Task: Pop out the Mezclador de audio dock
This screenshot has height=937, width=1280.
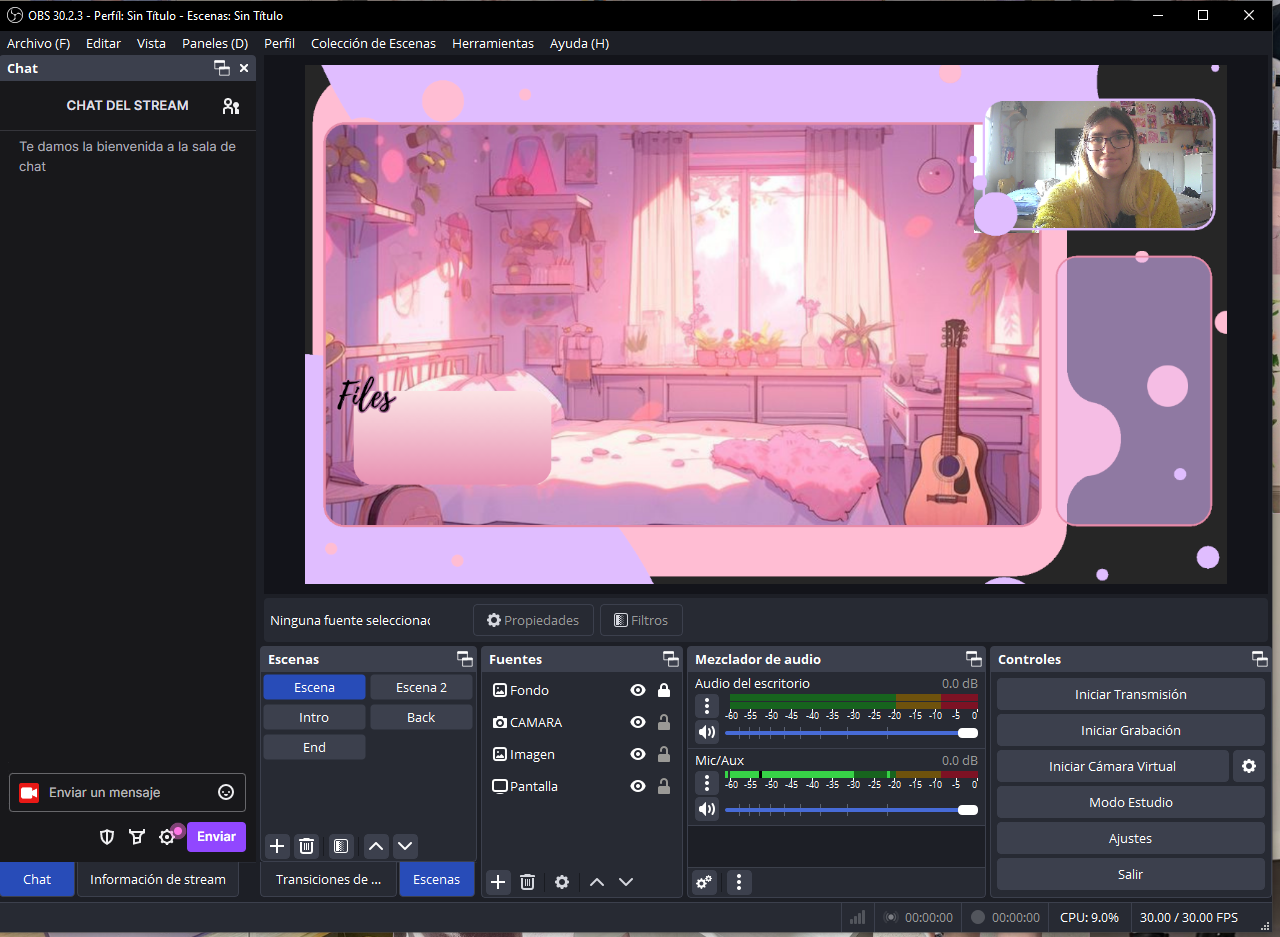Action: click(x=974, y=659)
